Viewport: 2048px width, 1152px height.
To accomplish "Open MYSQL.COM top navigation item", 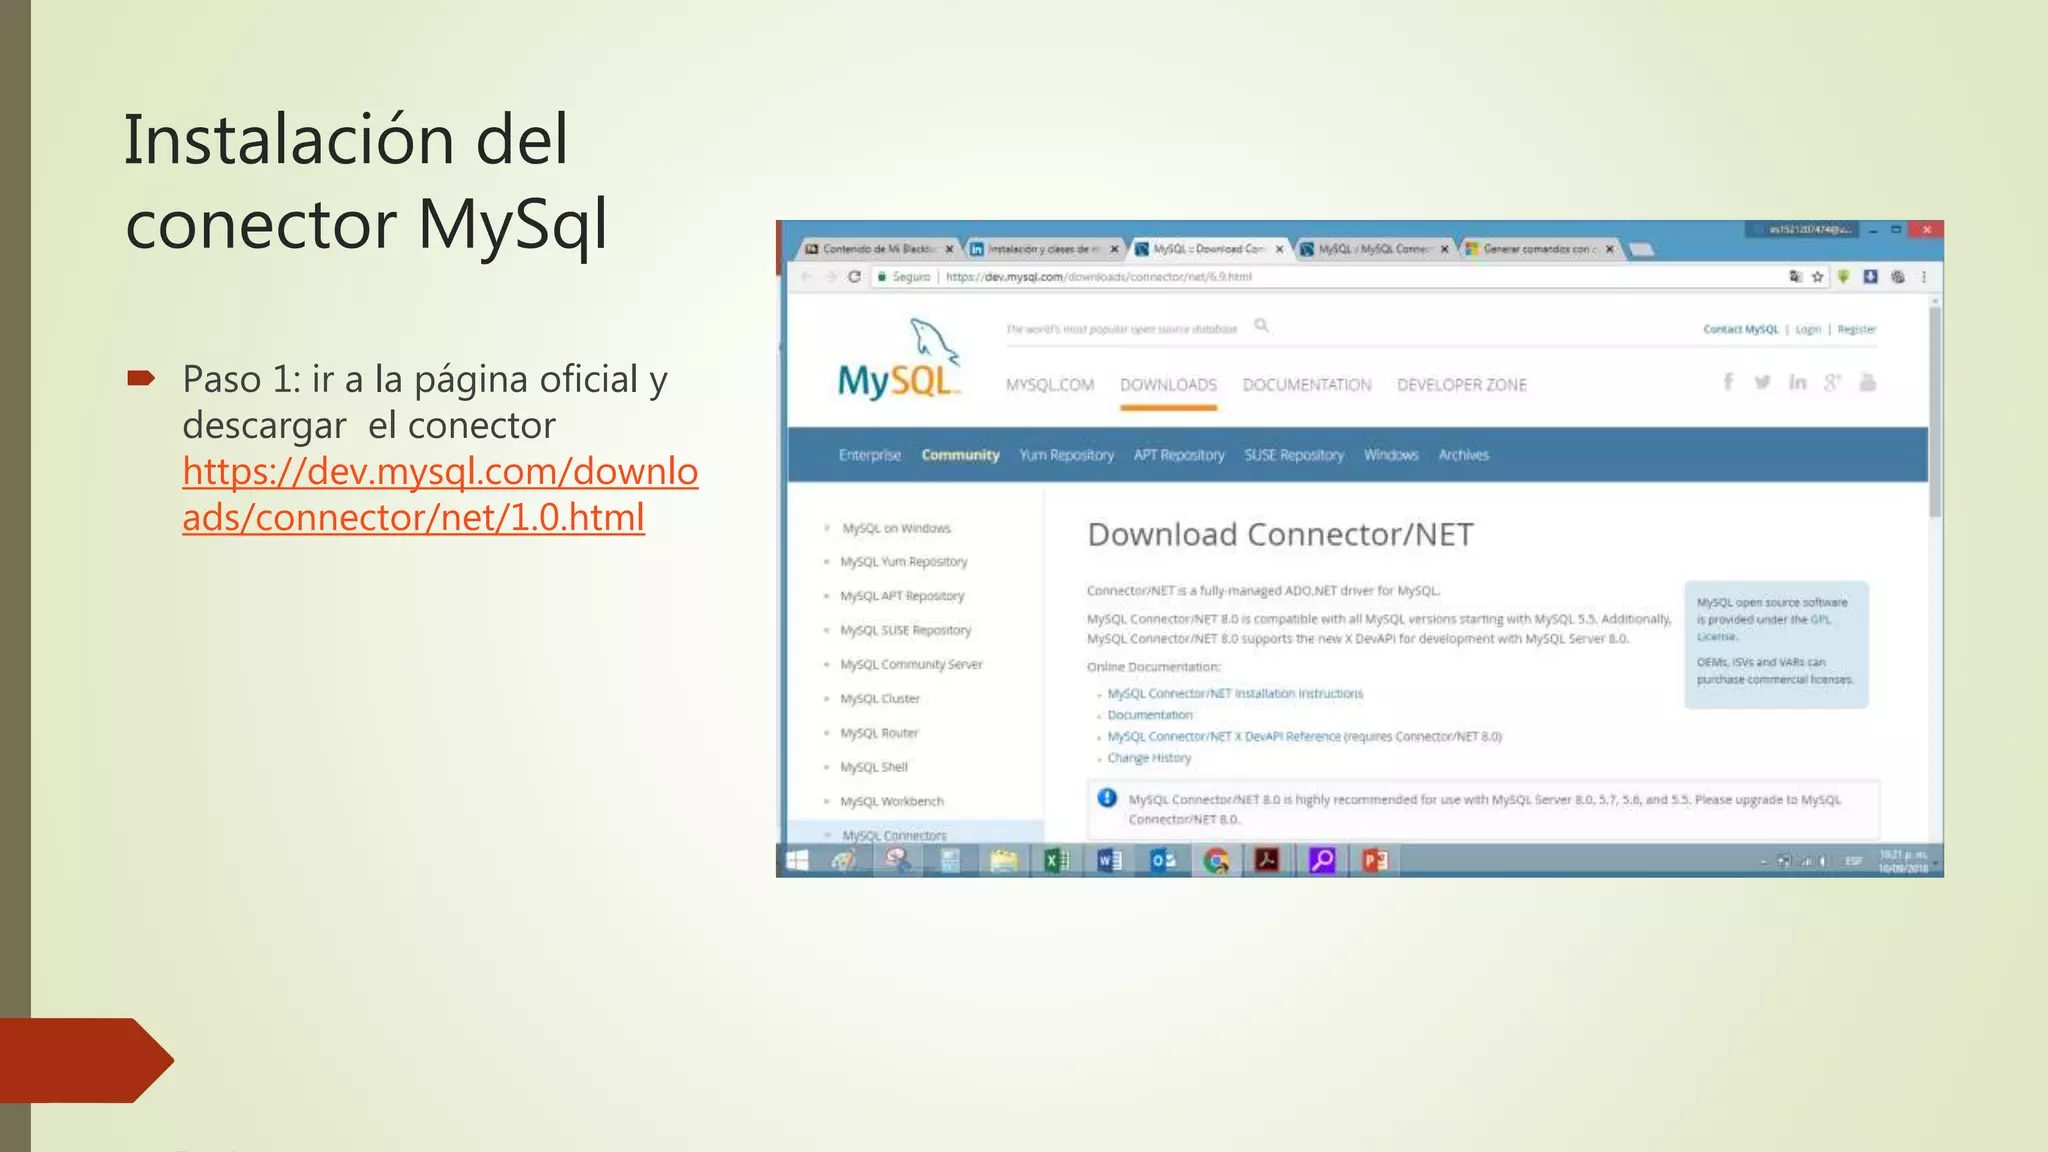I will coord(1050,385).
